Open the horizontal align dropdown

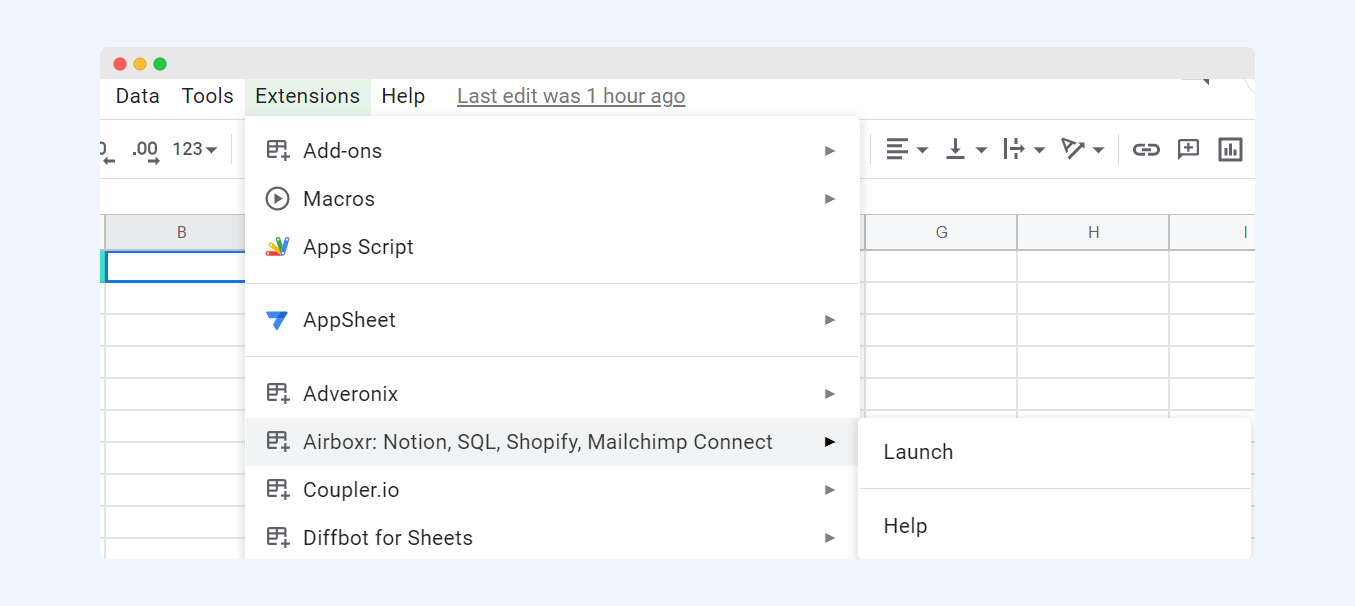pos(907,150)
